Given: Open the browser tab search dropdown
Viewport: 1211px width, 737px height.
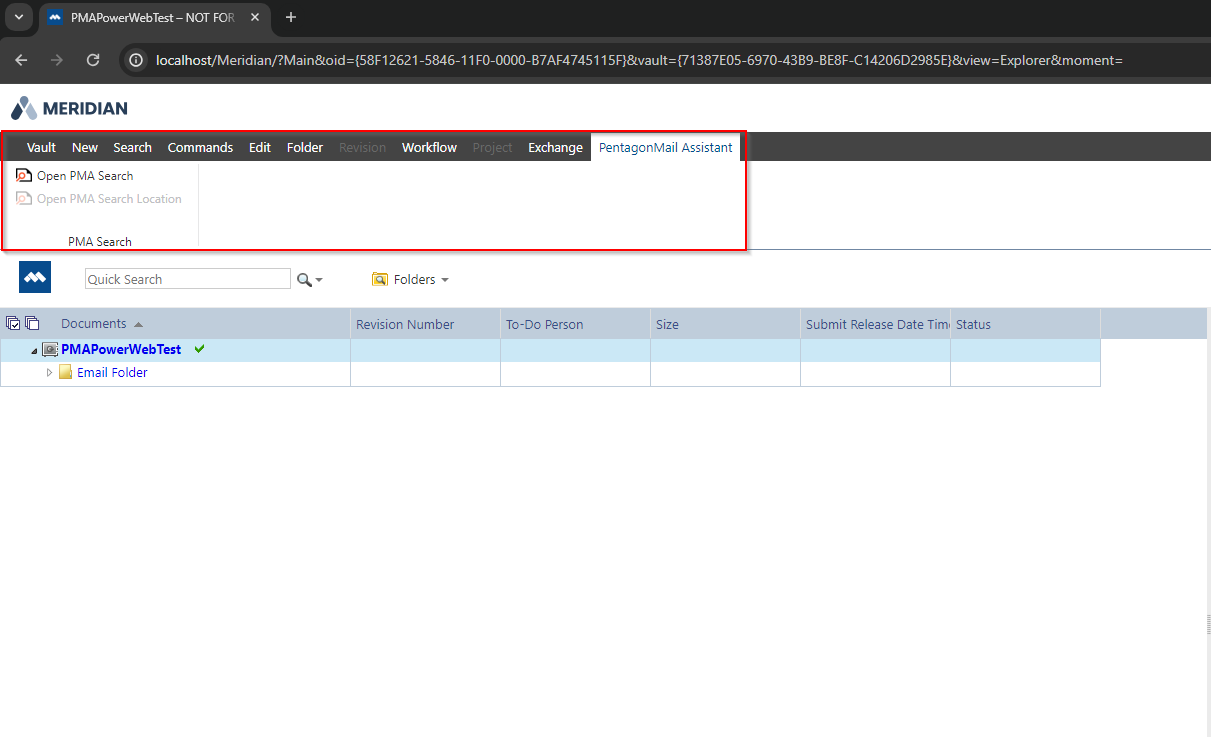Looking at the screenshot, I should (18, 17).
